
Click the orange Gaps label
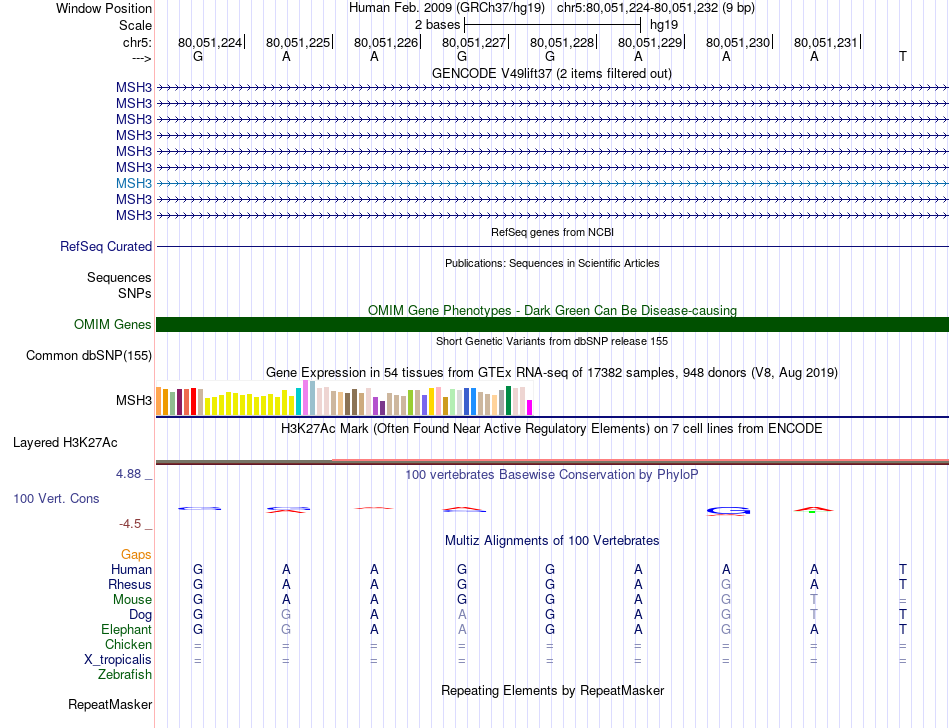click(x=136, y=554)
